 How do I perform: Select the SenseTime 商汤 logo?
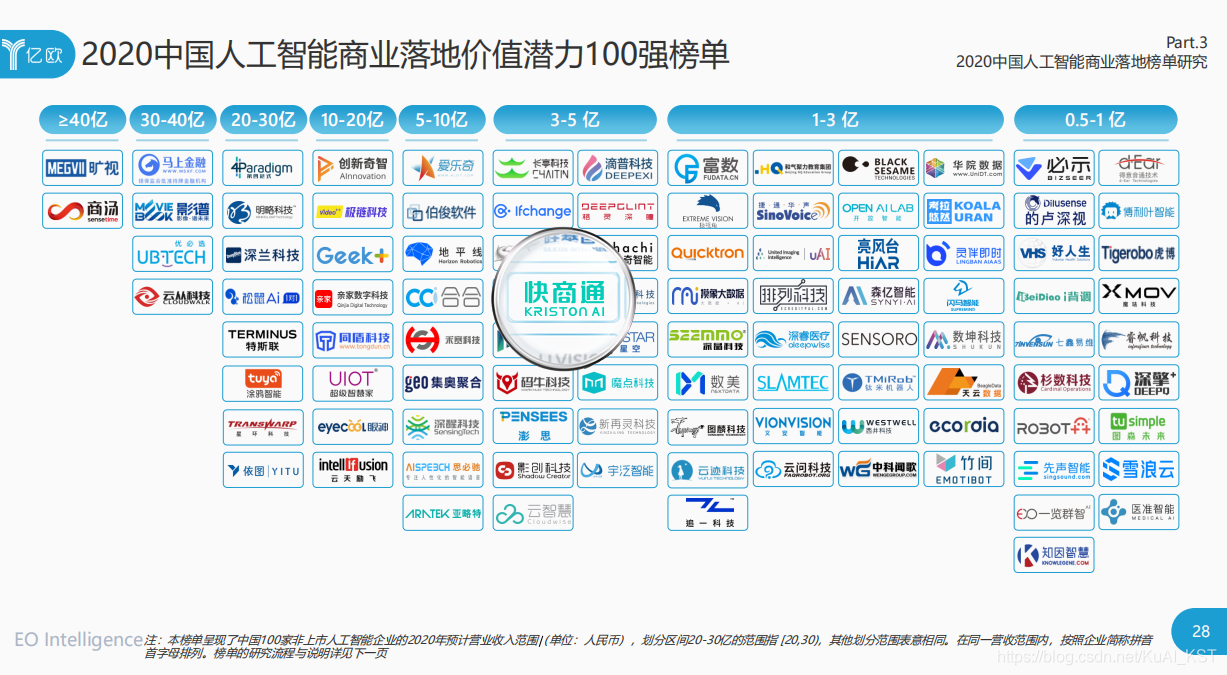click(81, 211)
